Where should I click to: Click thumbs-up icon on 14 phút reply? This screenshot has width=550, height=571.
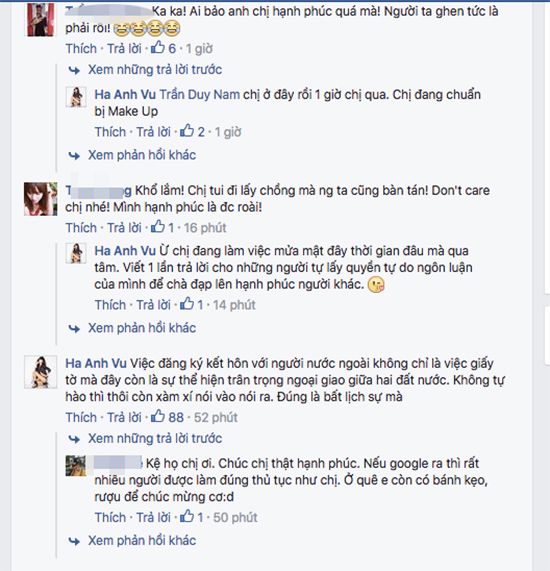point(187,303)
